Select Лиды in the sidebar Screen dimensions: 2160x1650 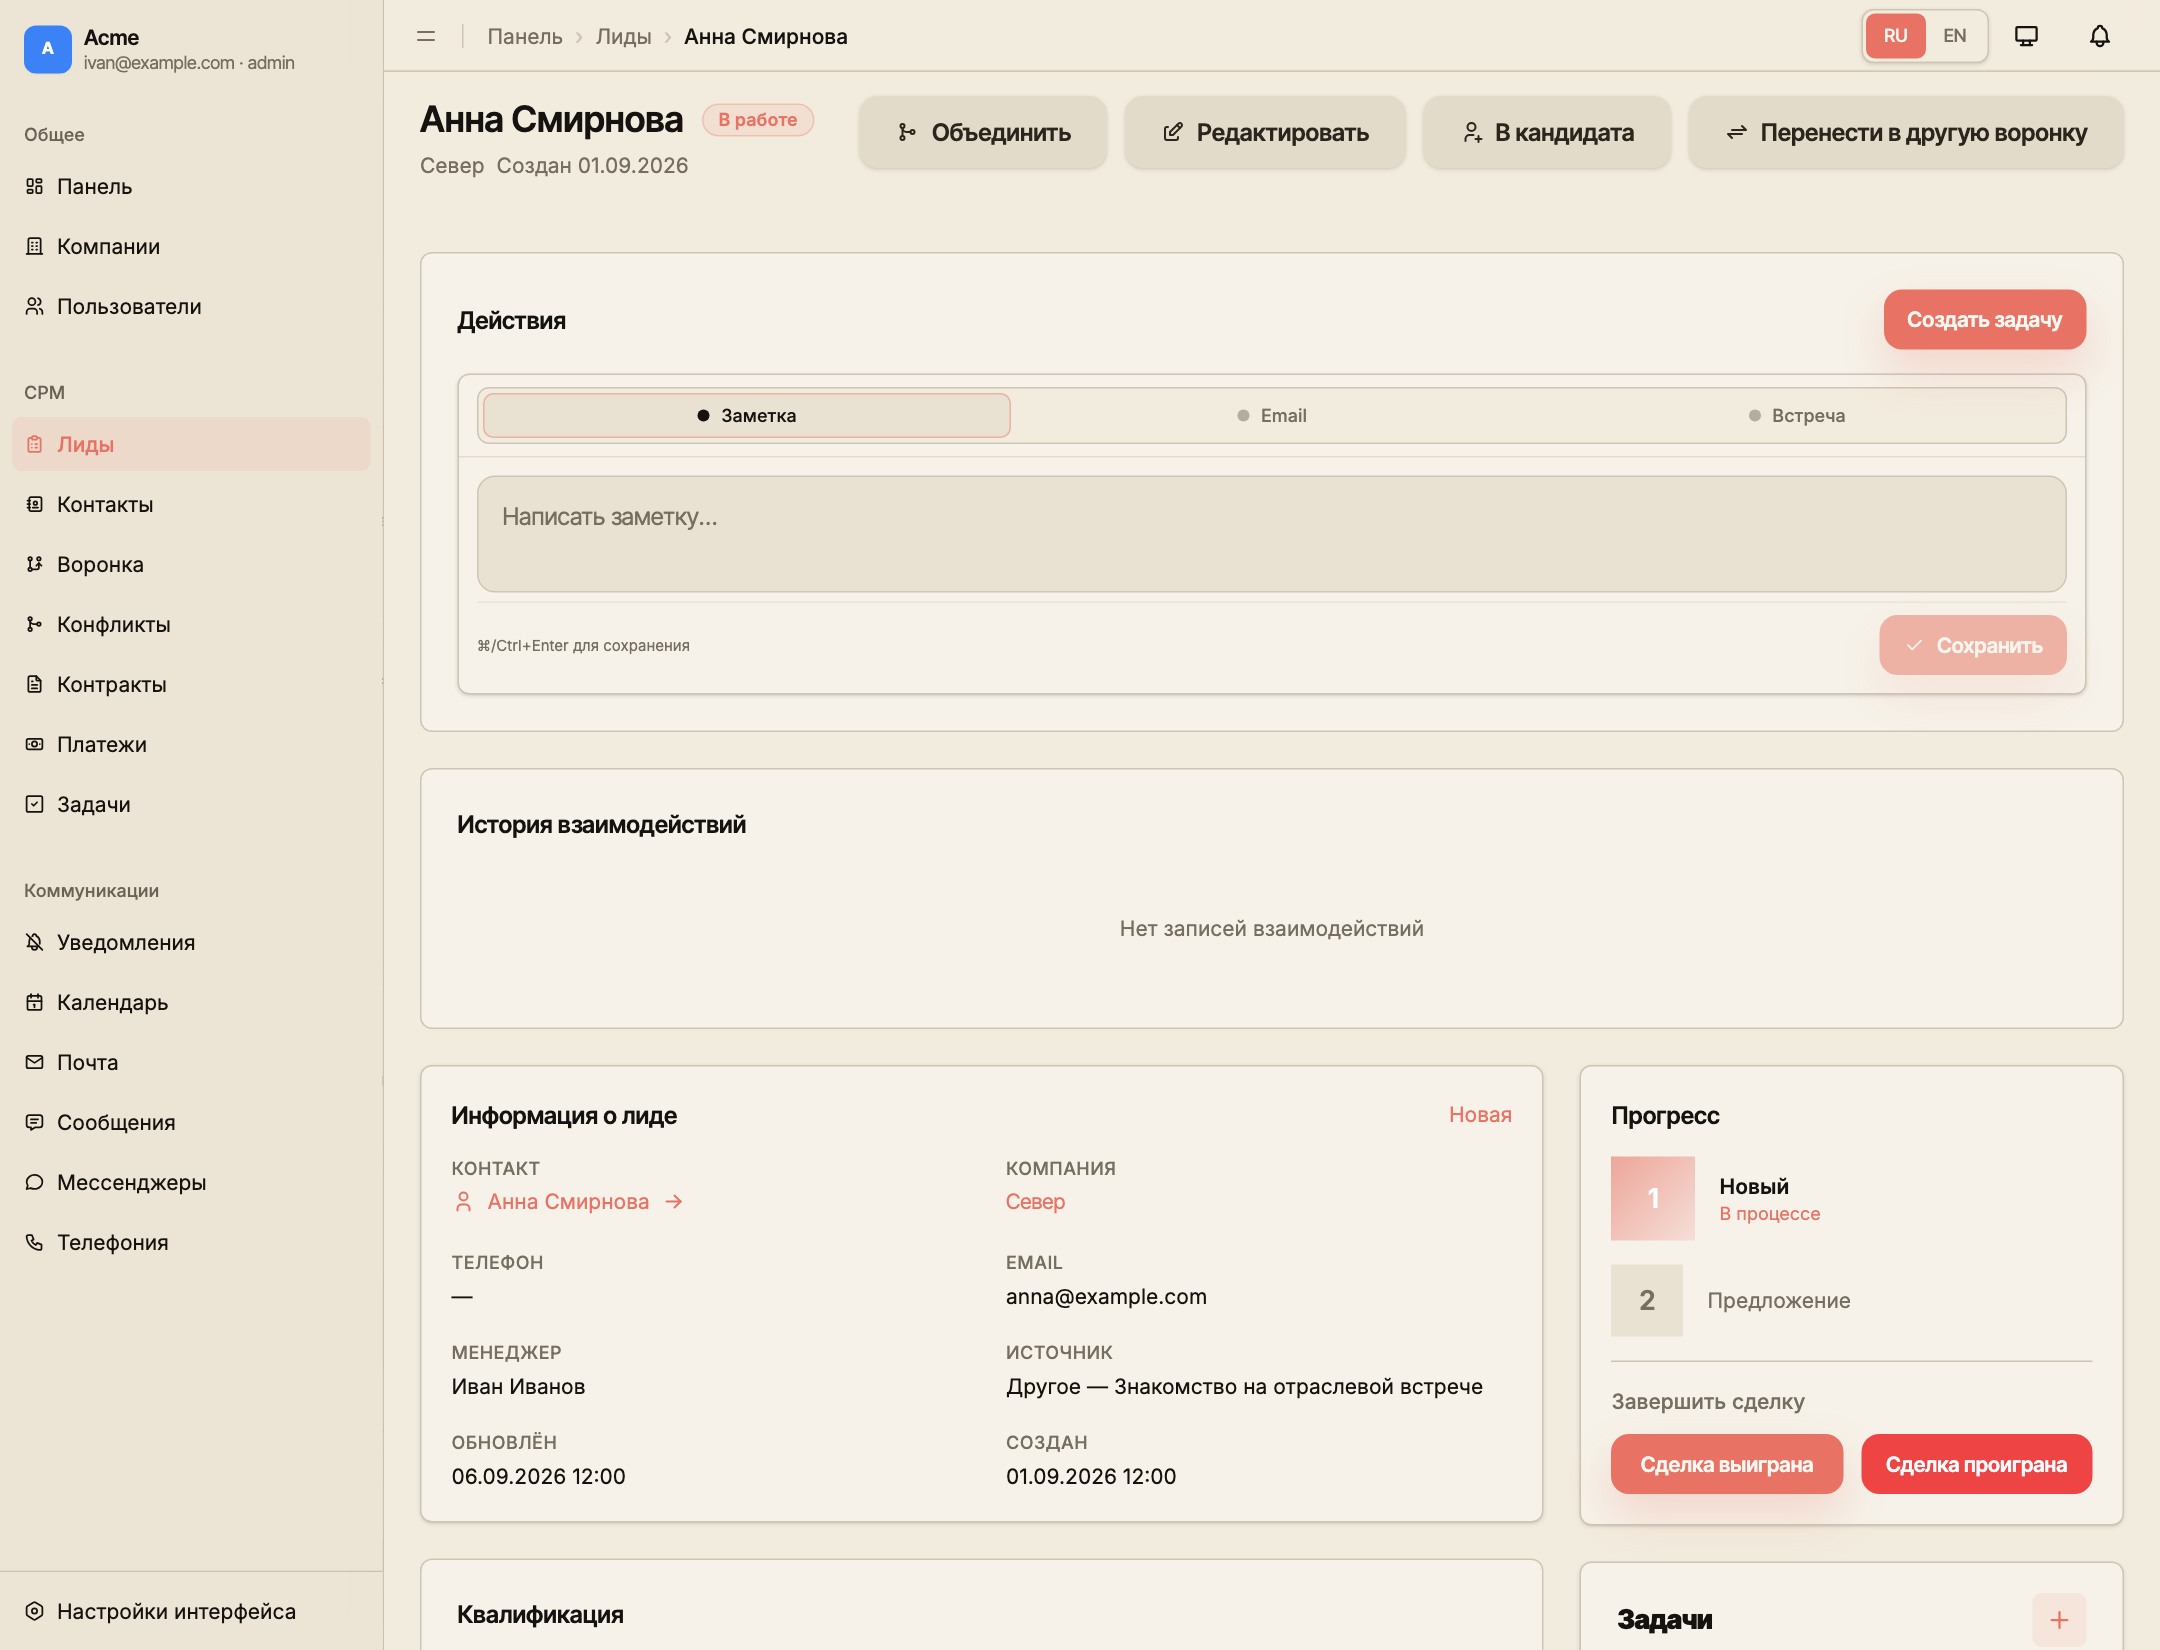point(191,444)
